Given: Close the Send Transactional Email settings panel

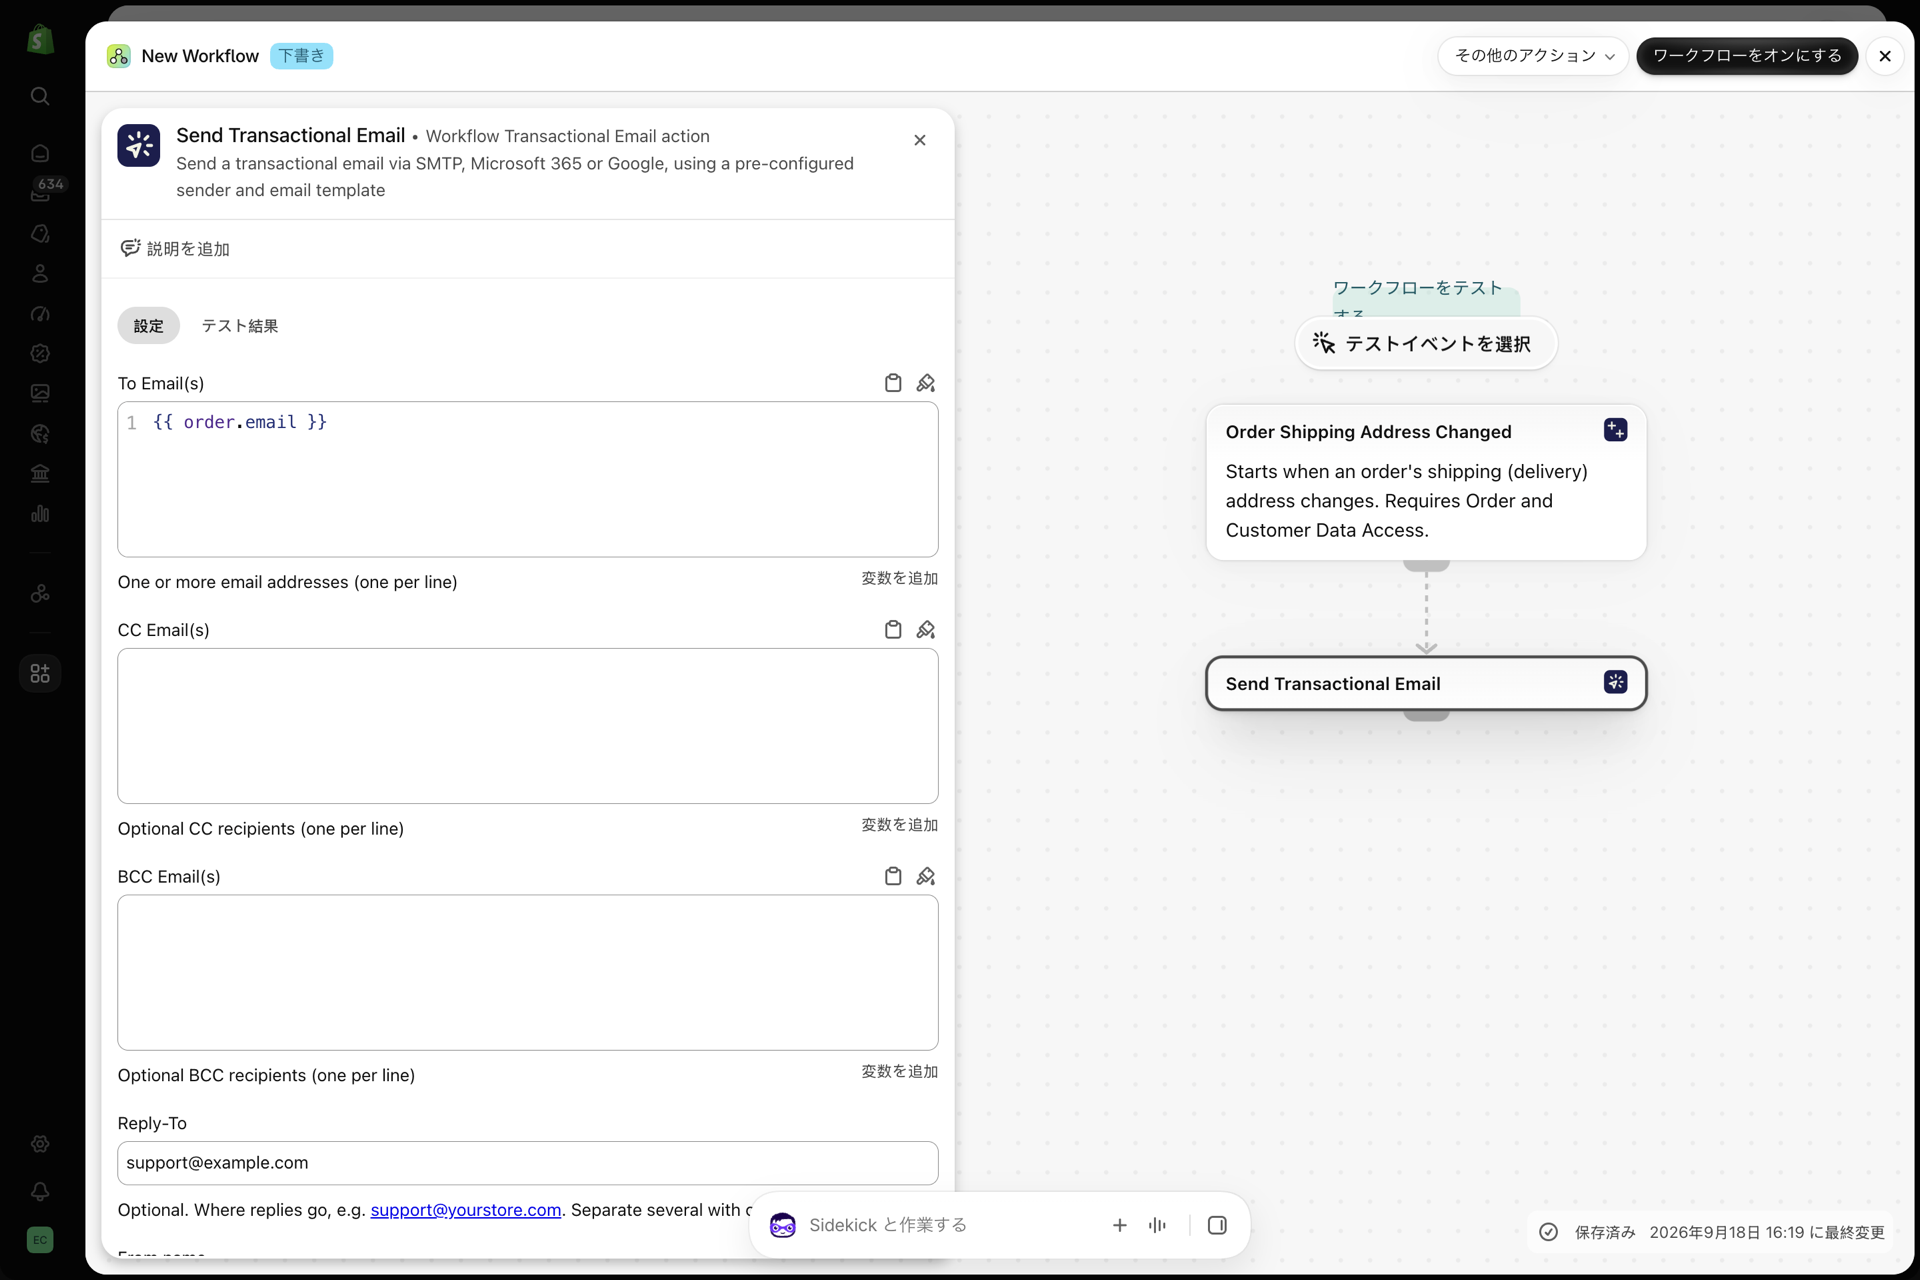Looking at the screenshot, I should coord(920,140).
